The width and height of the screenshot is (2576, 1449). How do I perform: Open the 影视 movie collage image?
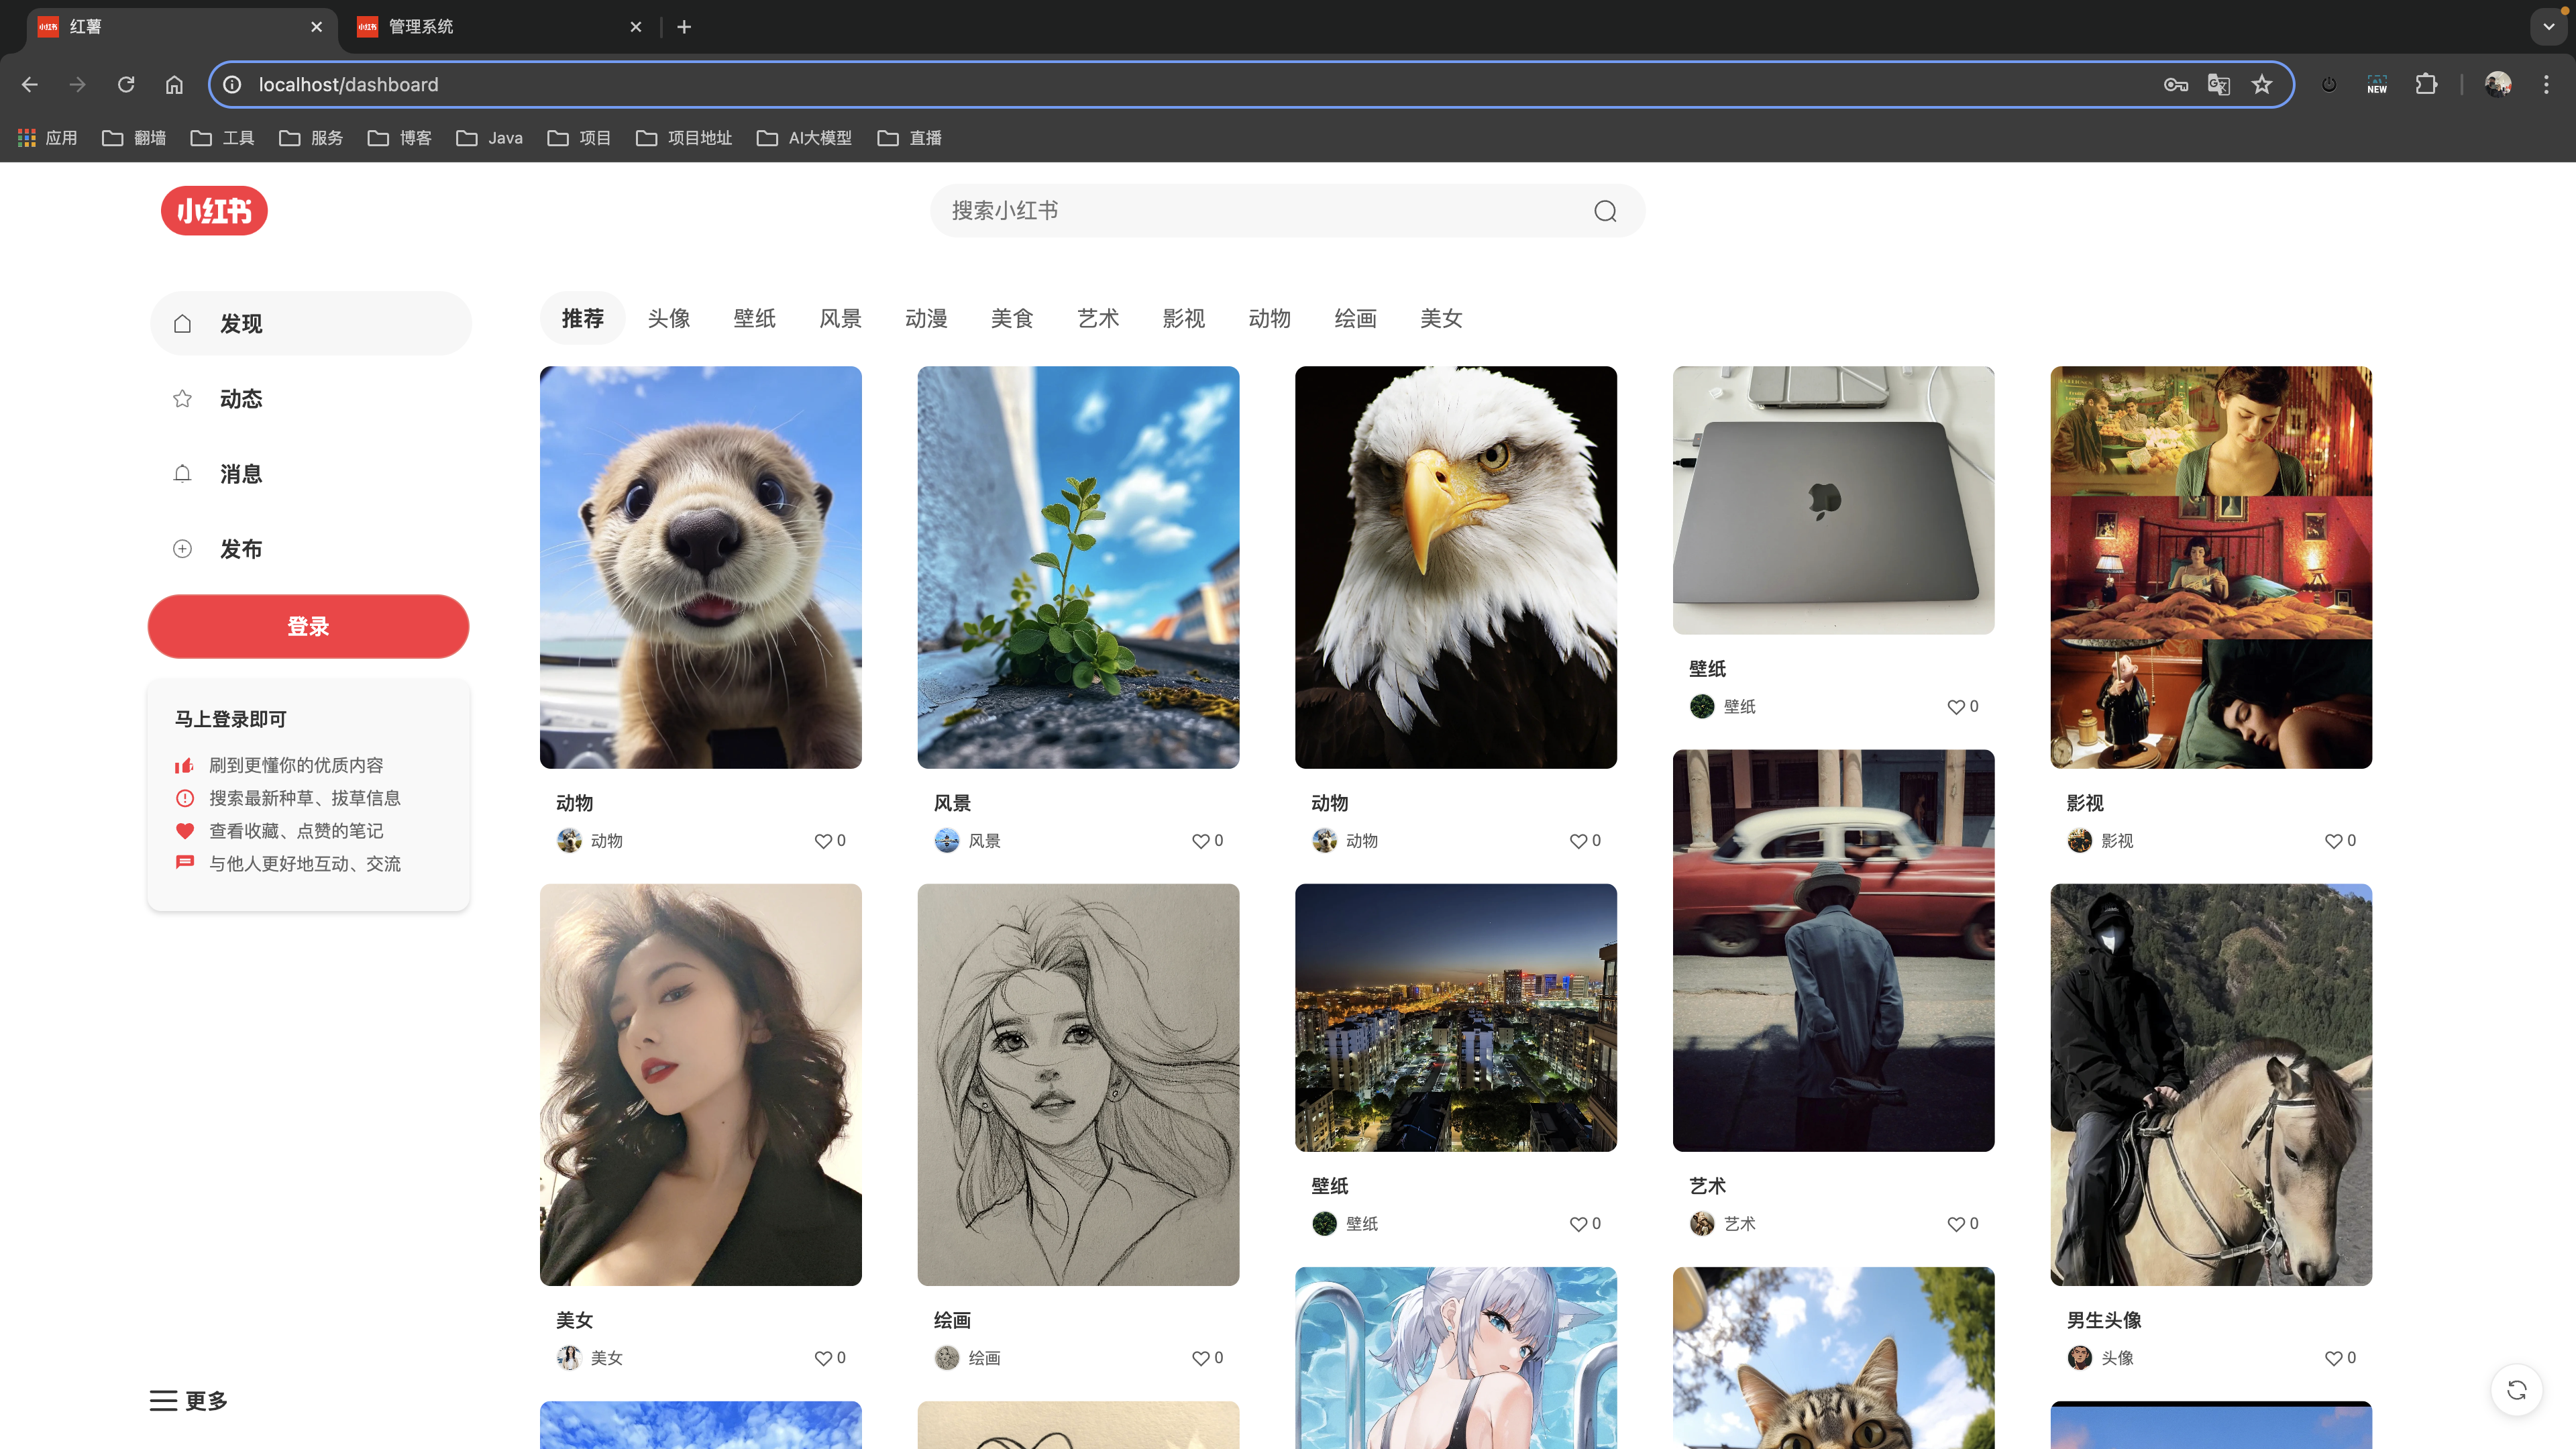pos(2211,567)
